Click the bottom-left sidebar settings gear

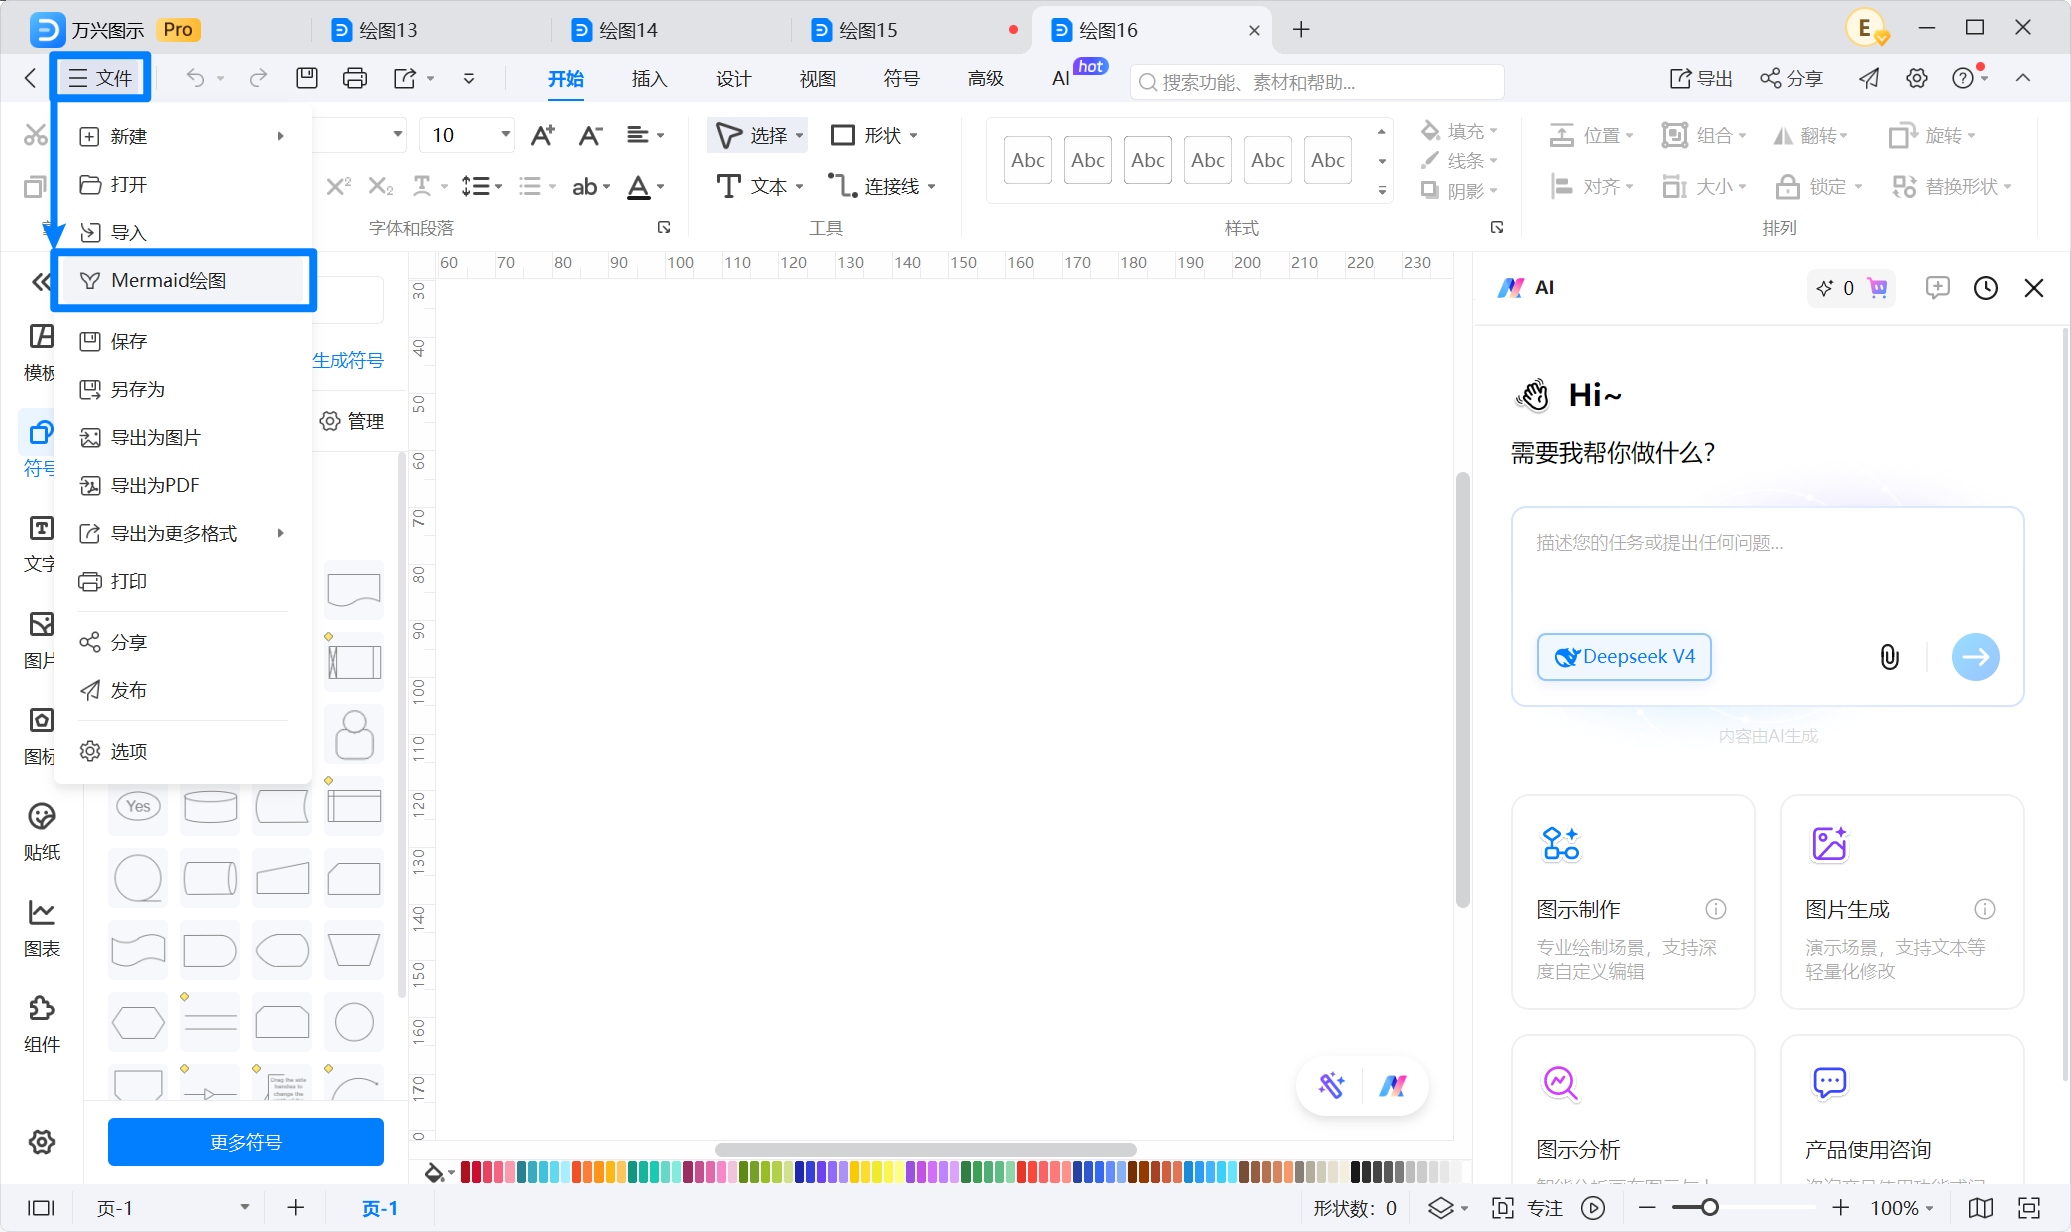[42, 1142]
